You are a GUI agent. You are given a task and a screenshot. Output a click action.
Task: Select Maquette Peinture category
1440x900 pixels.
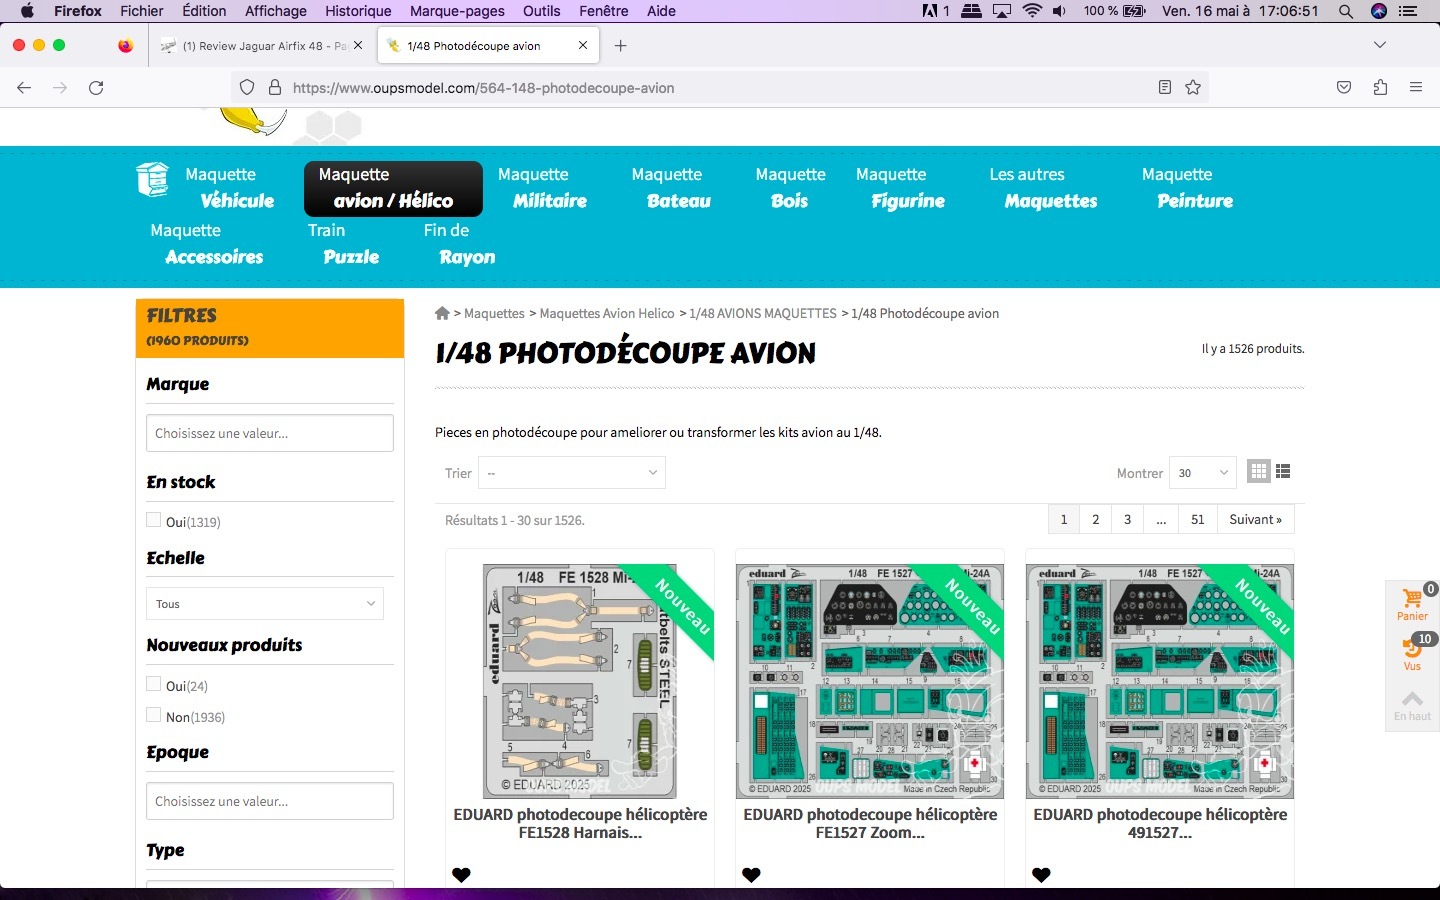1187,188
